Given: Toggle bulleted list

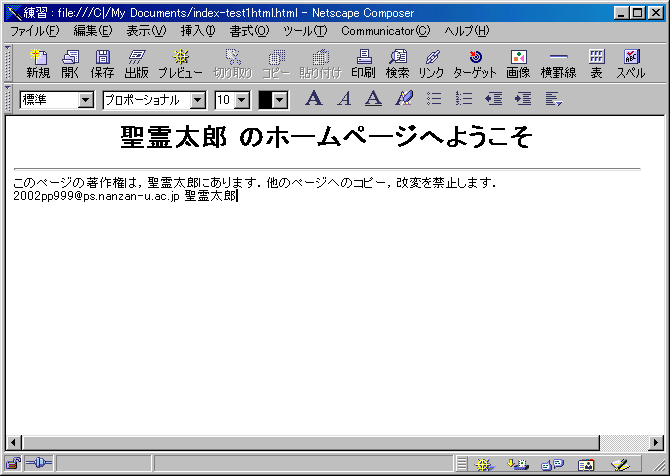Looking at the screenshot, I should (x=434, y=99).
